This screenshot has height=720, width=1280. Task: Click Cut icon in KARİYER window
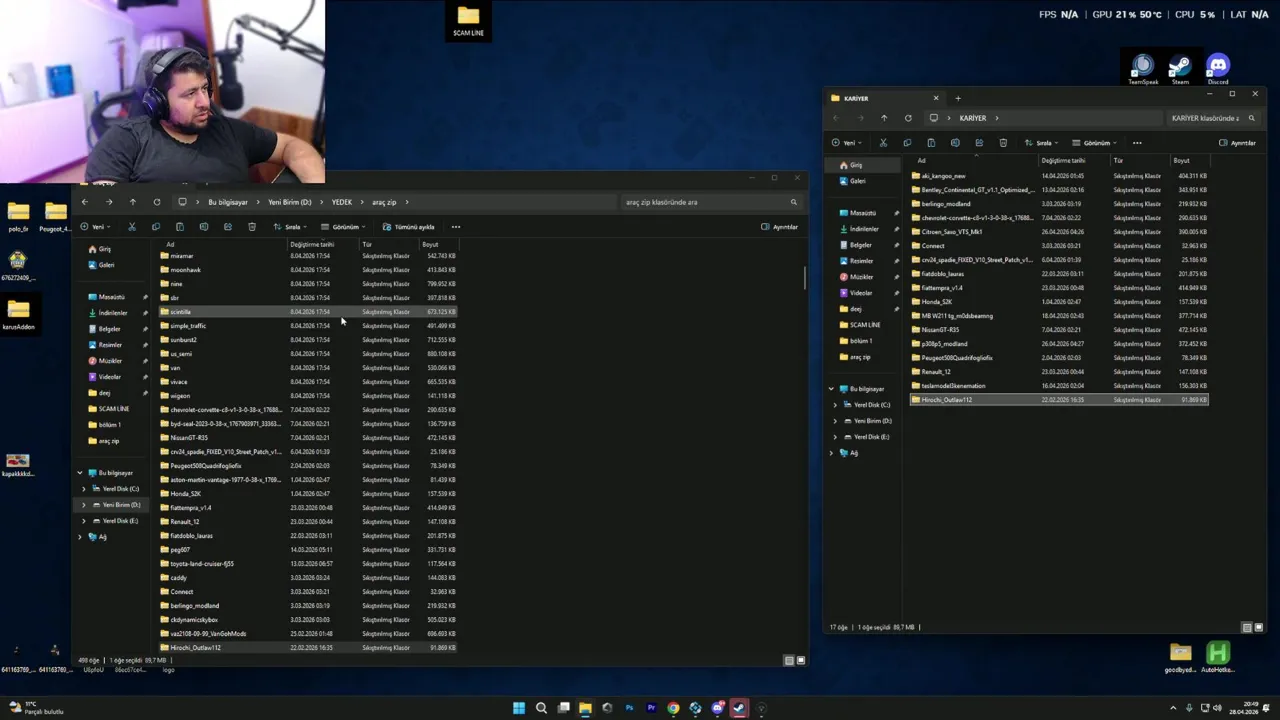(883, 143)
